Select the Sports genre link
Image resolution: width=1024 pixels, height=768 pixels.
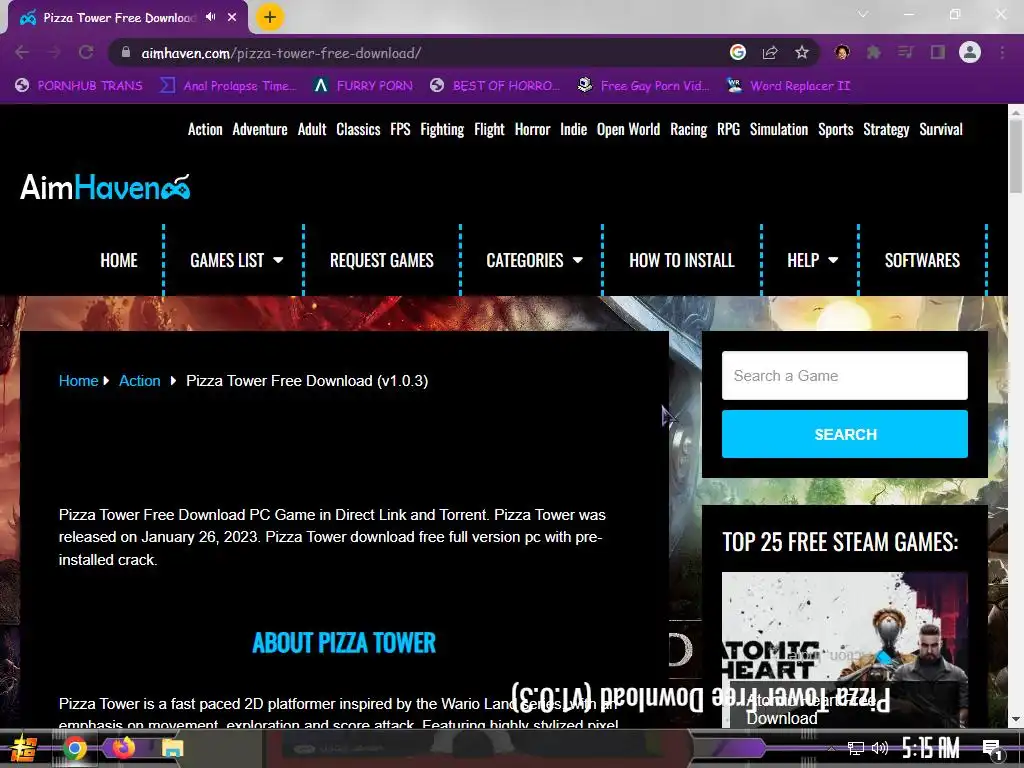835,129
